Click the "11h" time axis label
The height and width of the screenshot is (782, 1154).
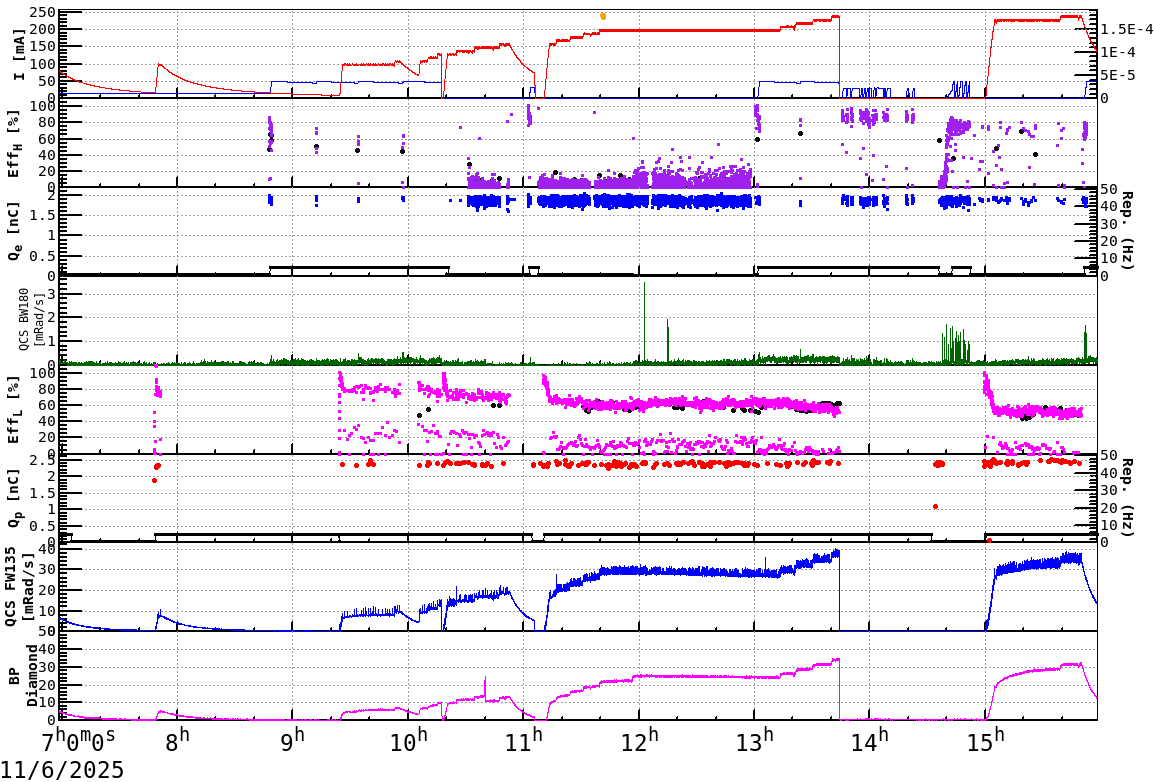(523, 739)
